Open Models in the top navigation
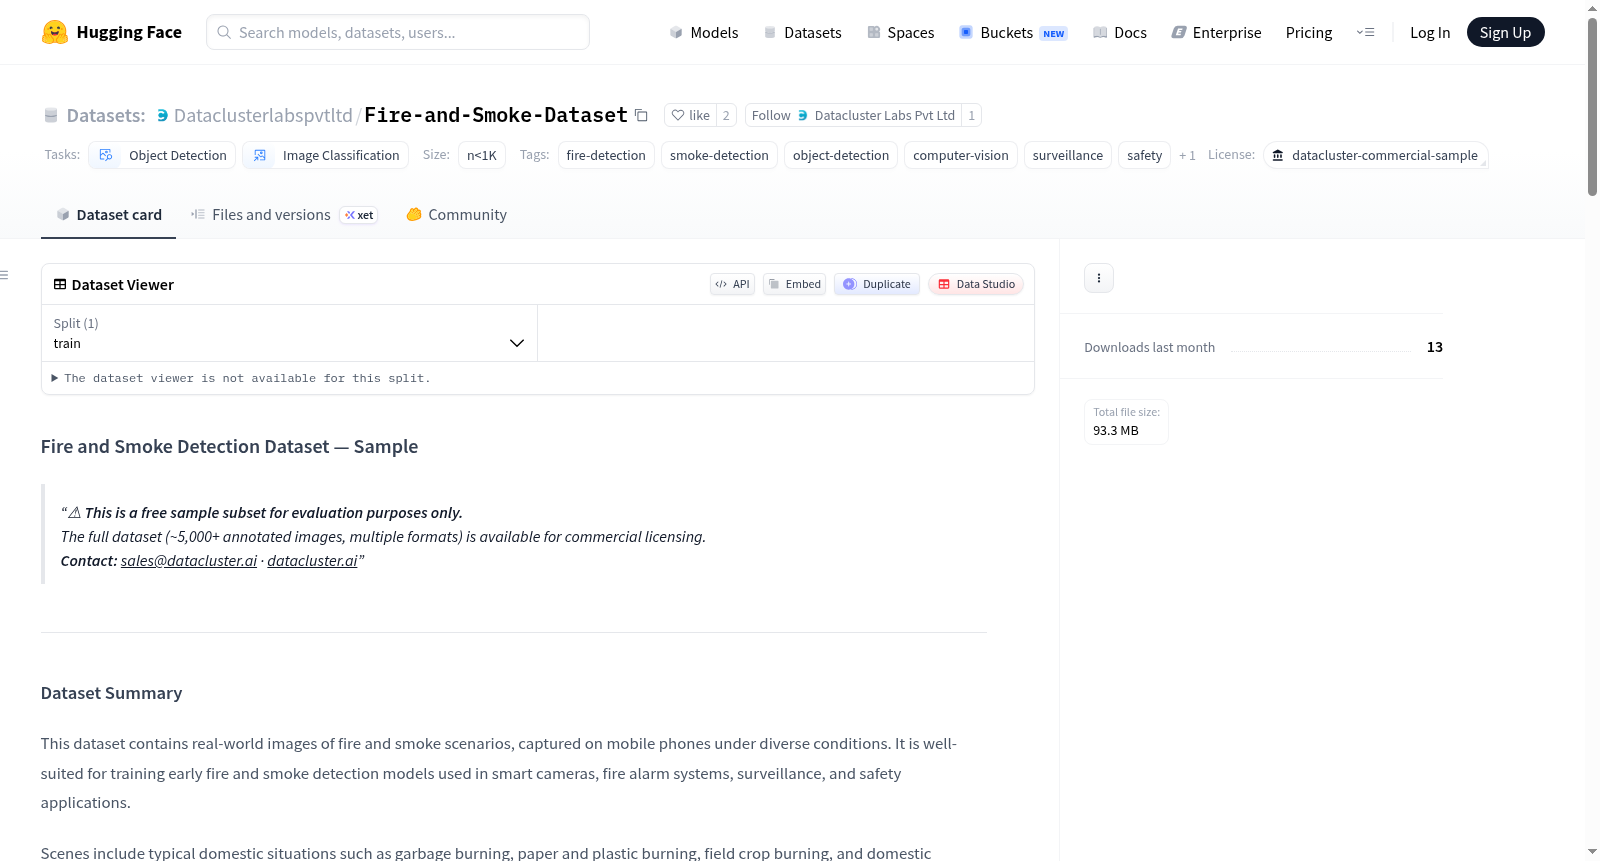This screenshot has height=861, width=1600. [x=704, y=32]
